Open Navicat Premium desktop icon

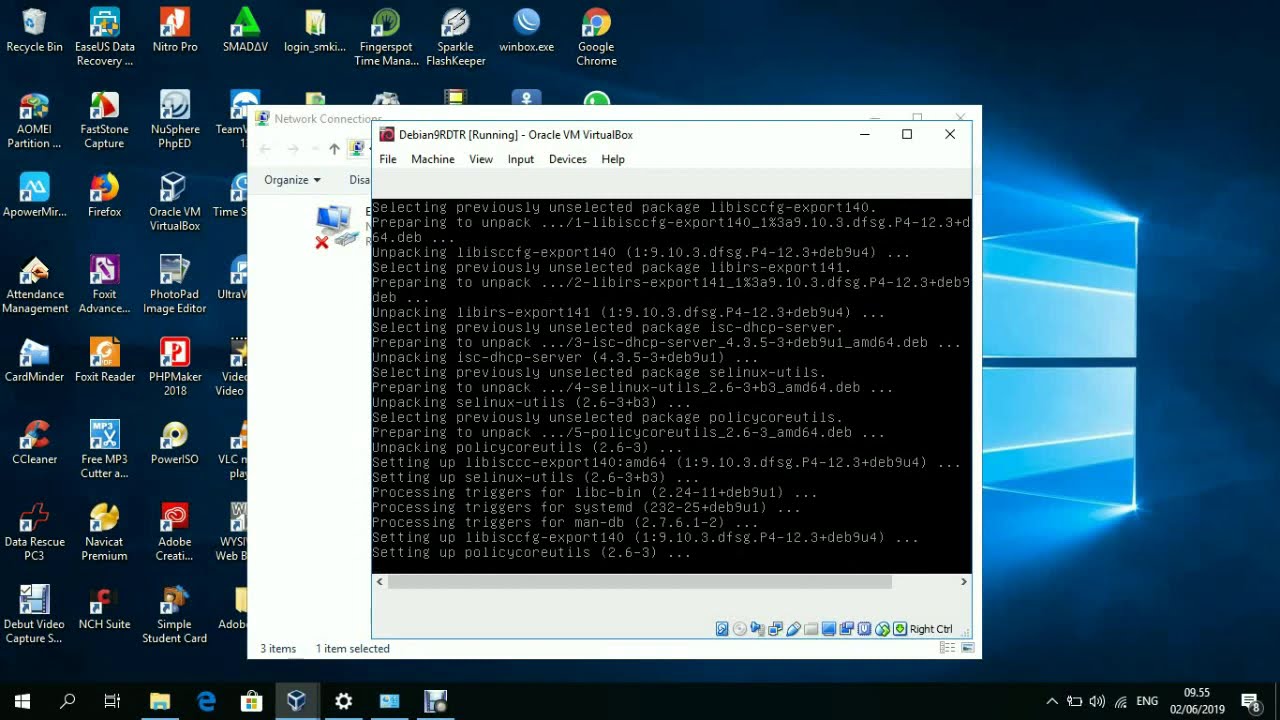click(x=104, y=532)
